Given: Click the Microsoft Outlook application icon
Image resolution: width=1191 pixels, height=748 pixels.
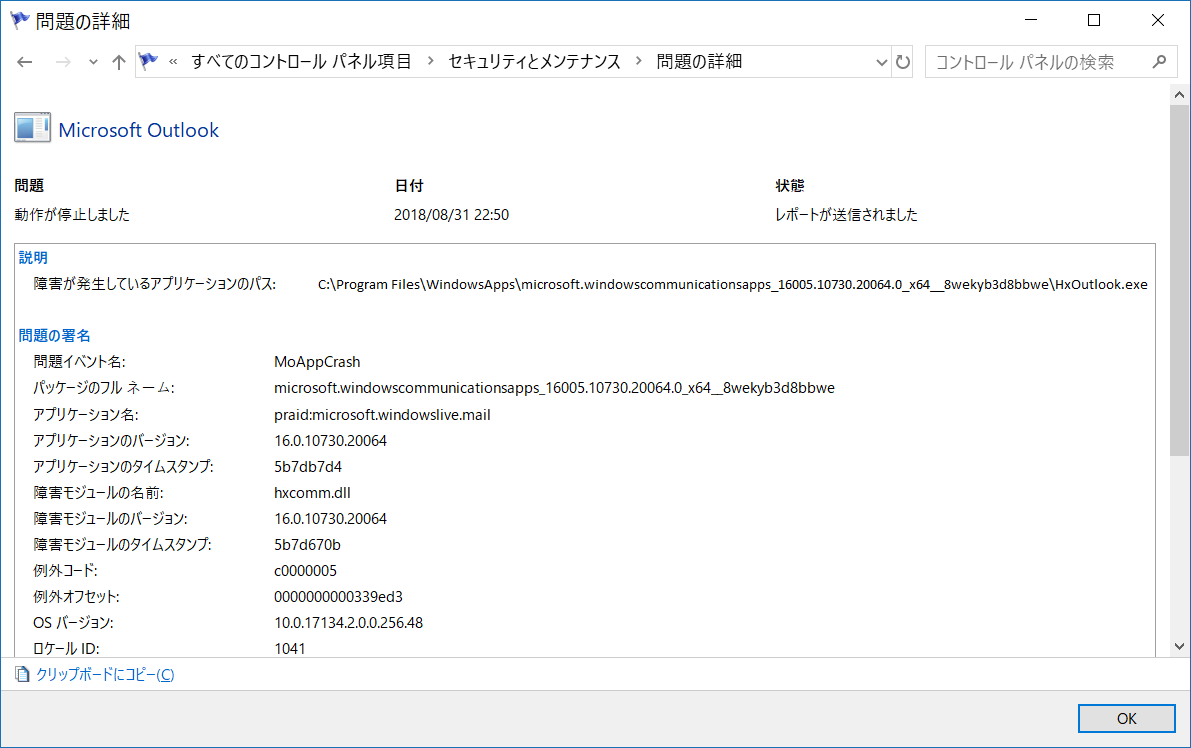Looking at the screenshot, I should click(32, 128).
